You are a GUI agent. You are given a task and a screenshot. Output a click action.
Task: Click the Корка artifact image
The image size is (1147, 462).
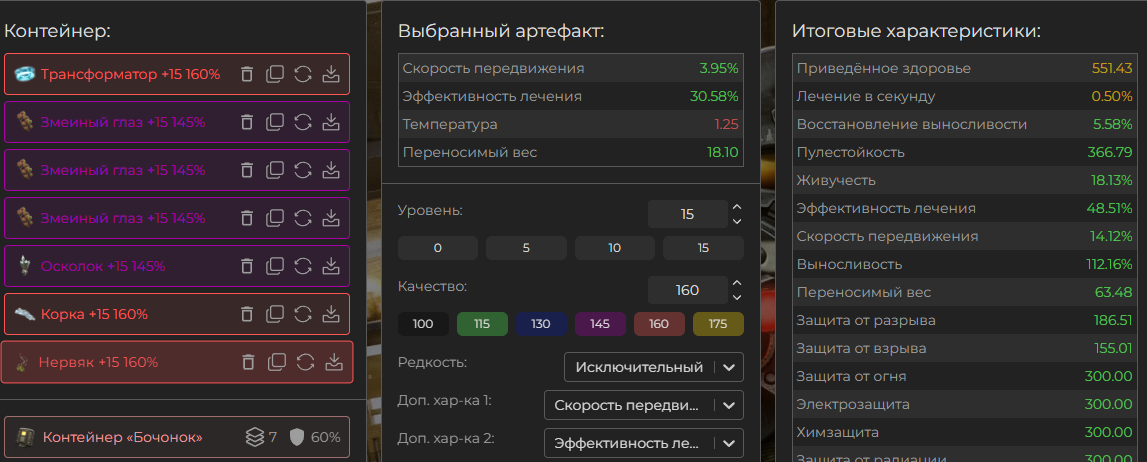pyautogui.click(x=25, y=314)
